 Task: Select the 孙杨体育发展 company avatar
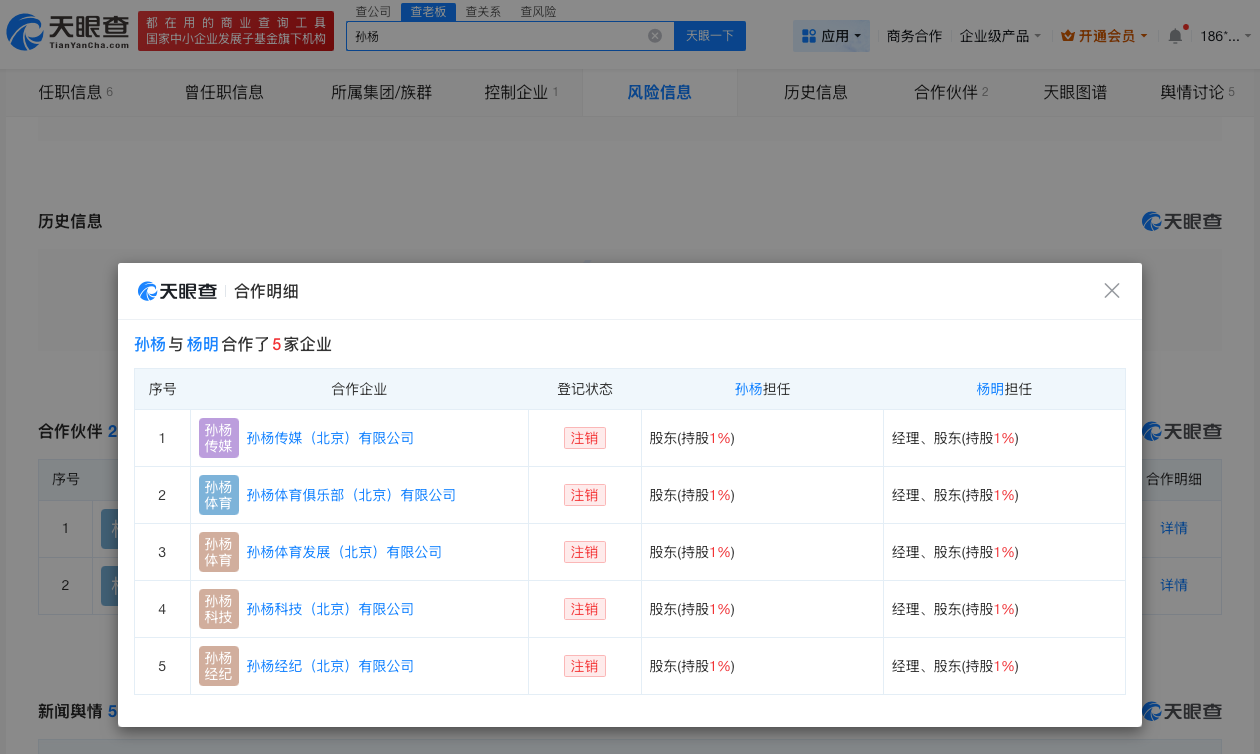click(218, 551)
